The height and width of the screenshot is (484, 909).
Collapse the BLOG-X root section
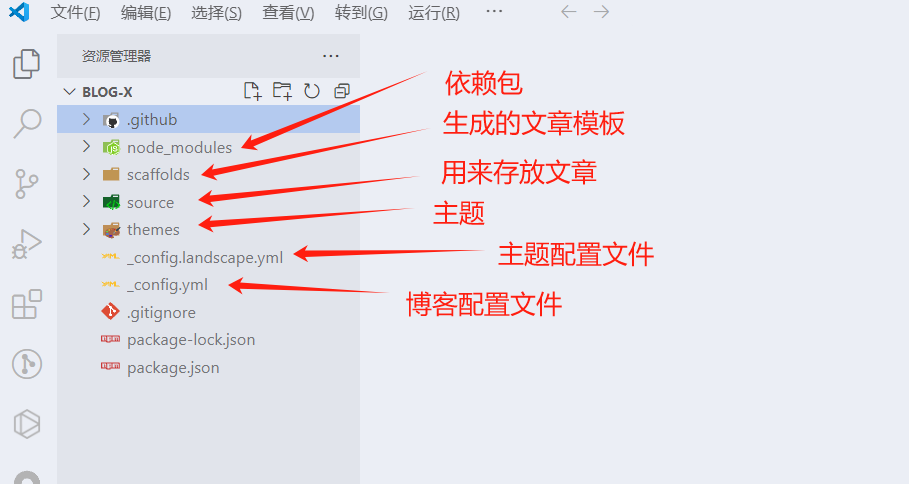[70, 92]
